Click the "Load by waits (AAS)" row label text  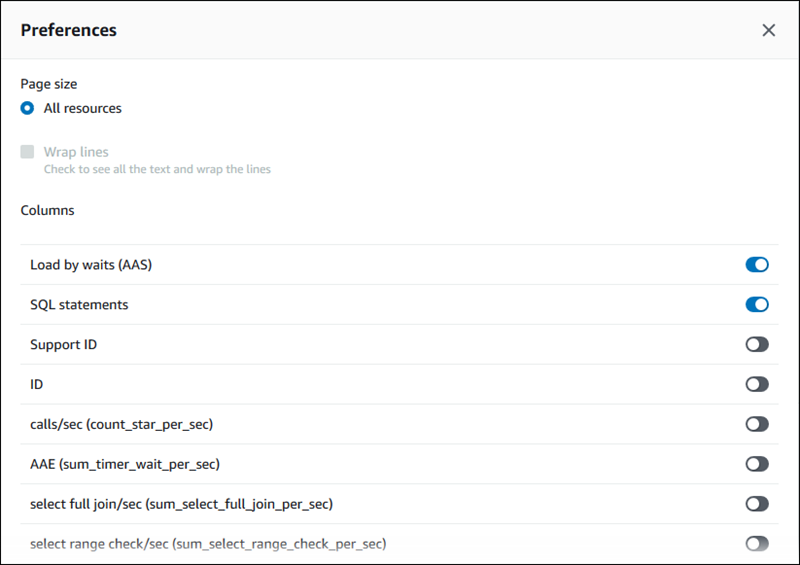91,265
